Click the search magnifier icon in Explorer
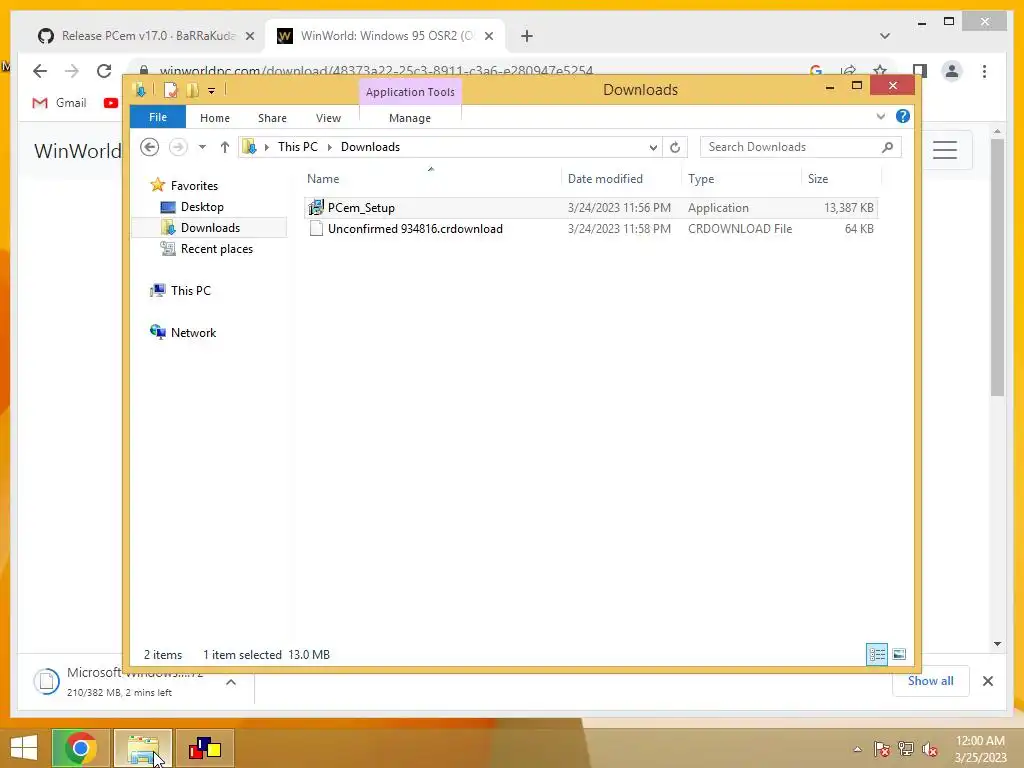 (x=888, y=147)
